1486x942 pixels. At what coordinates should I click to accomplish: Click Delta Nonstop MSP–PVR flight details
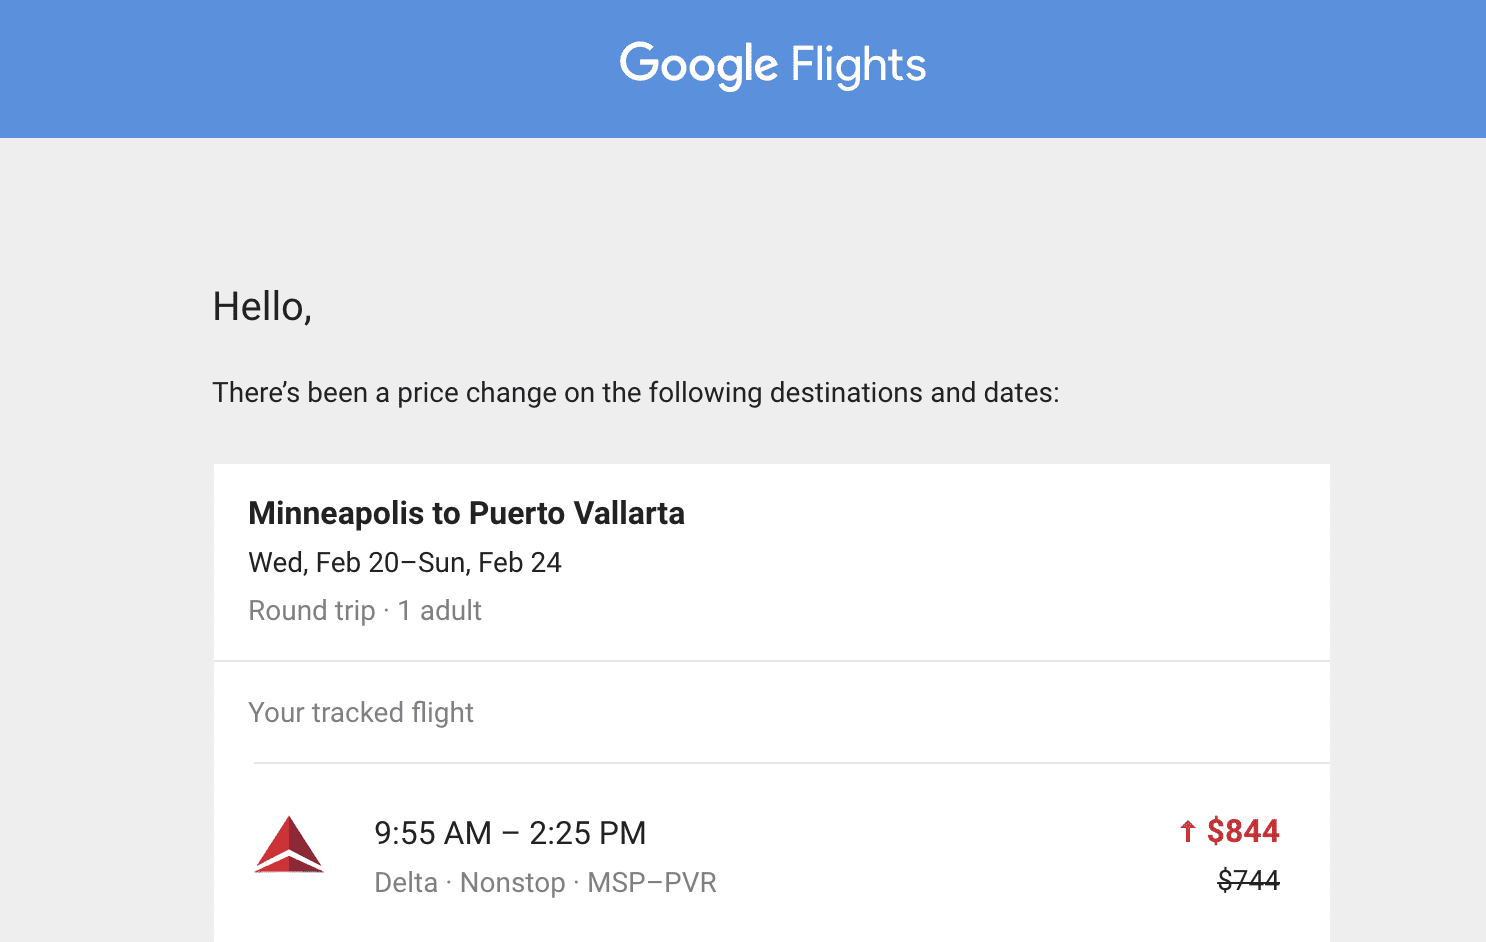point(545,883)
